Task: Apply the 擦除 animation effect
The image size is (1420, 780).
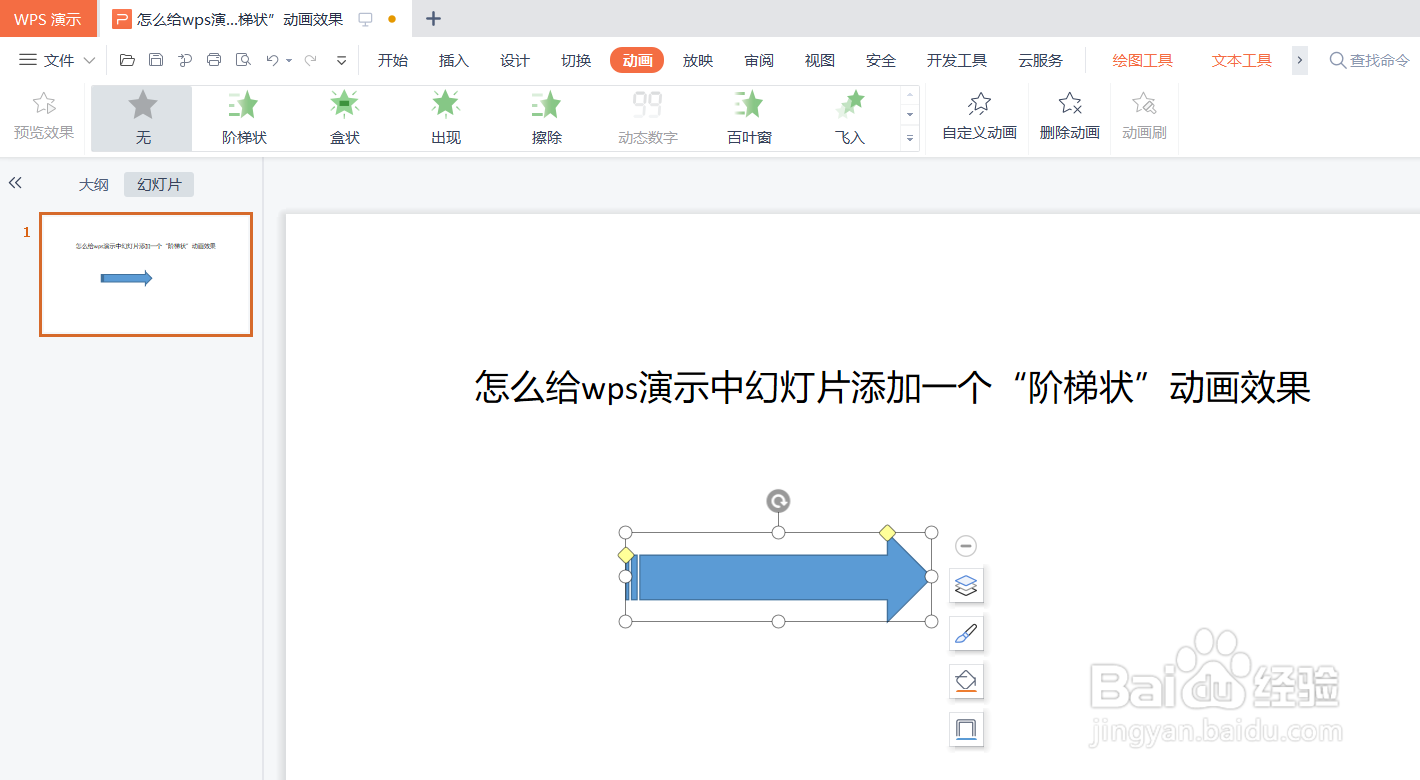Action: [547, 118]
